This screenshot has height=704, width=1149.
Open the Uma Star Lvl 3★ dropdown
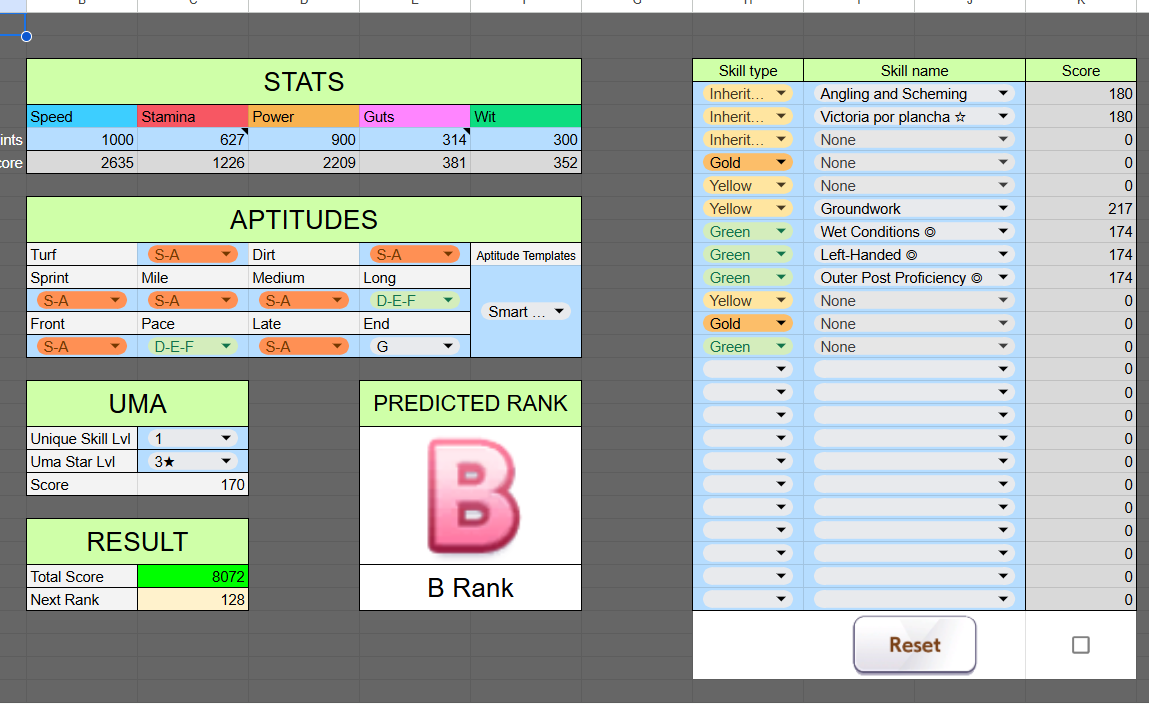point(193,462)
